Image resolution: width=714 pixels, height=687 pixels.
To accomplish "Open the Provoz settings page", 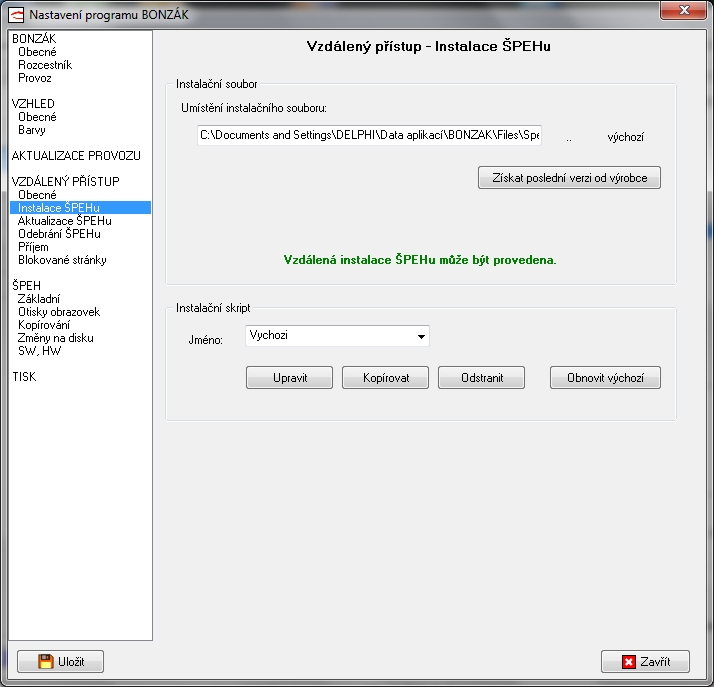I will tap(35, 78).
